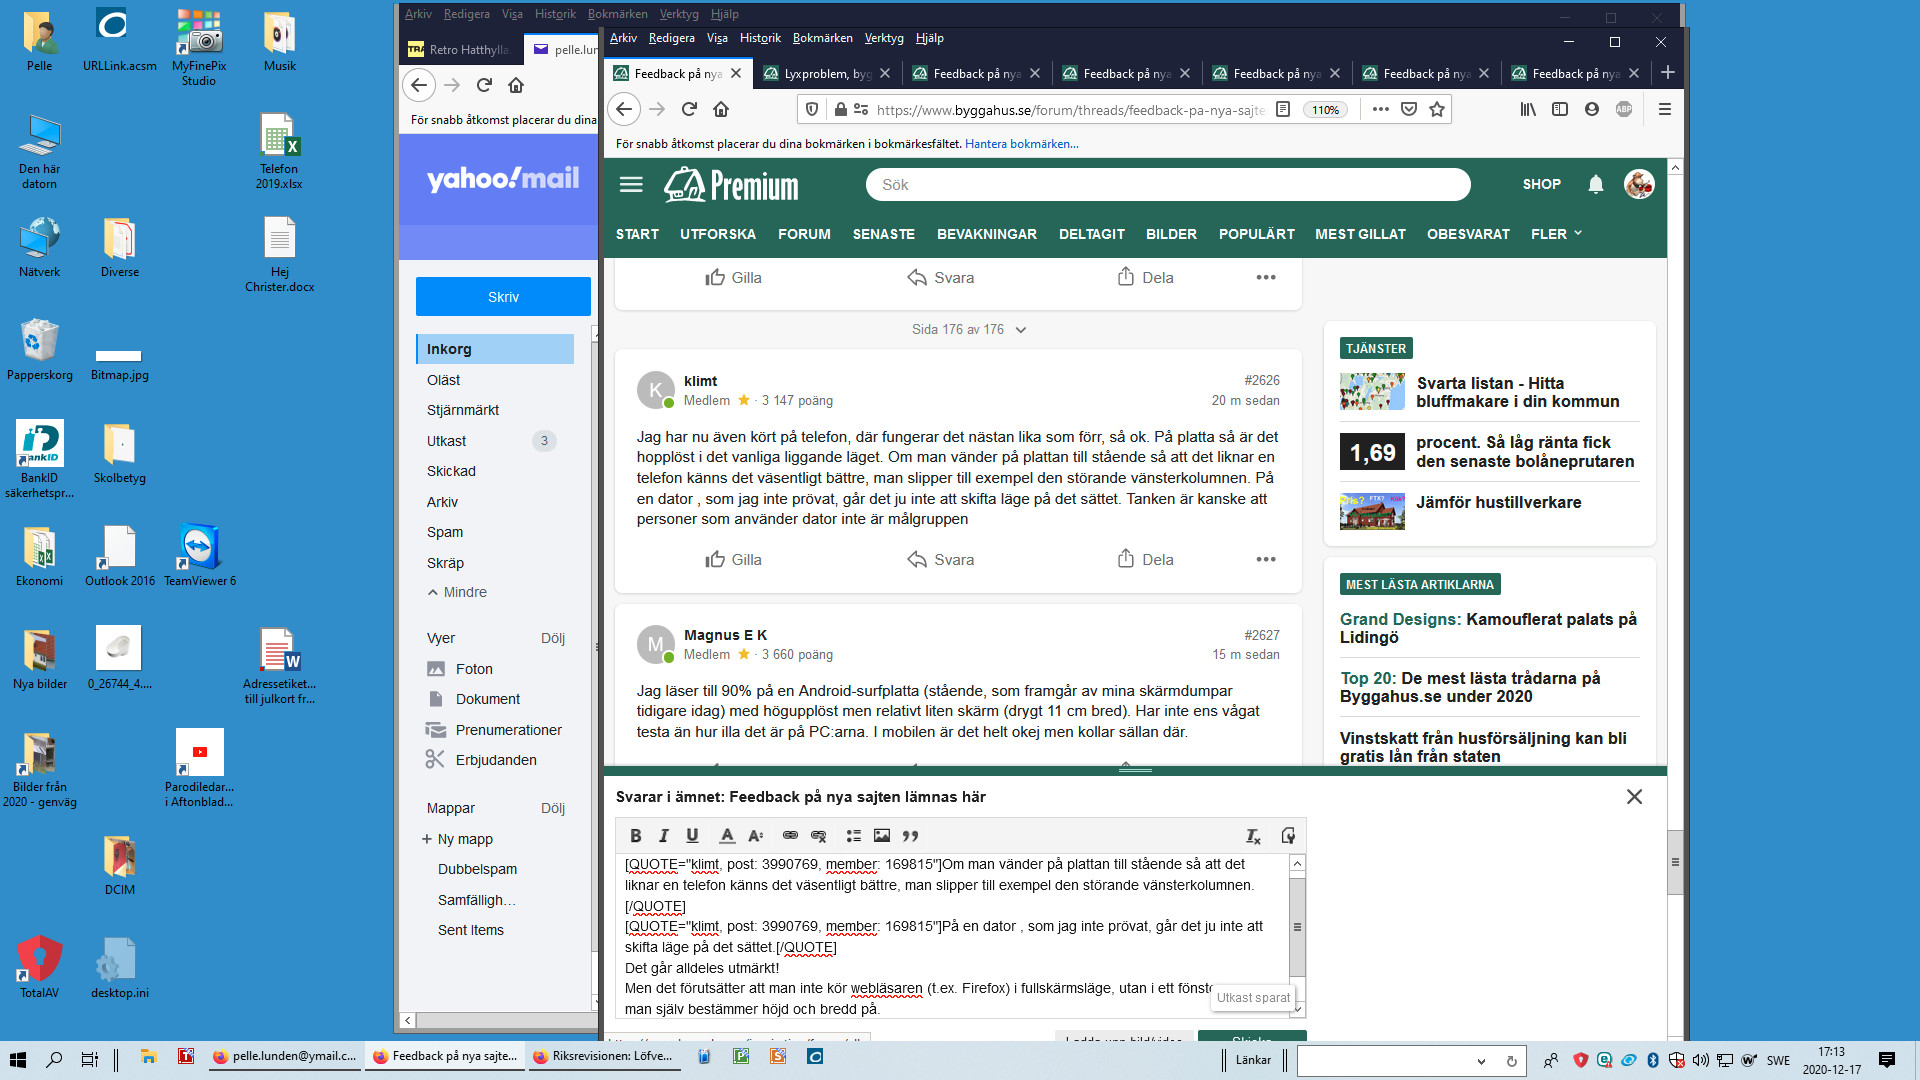Toggle italic formatting in the reply editor

pyautogui.click(x=663, y=836)
